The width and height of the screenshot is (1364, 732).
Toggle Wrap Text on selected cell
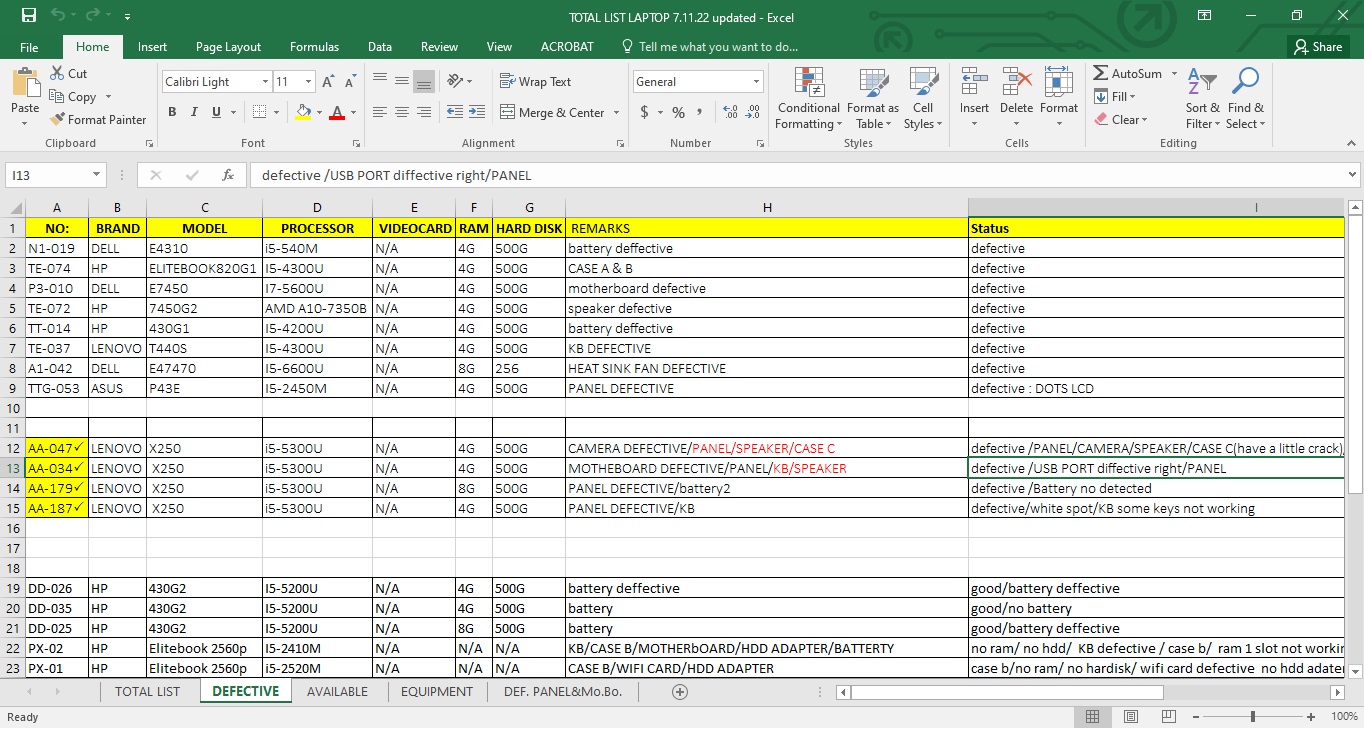click(x=536, y=82)
